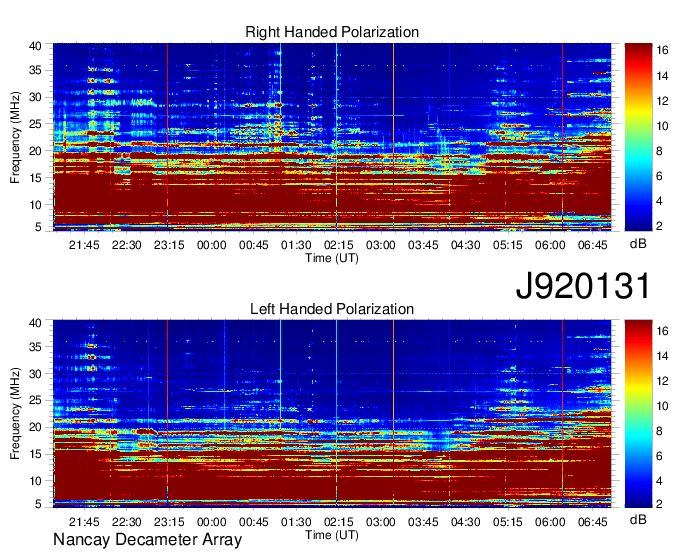Click the 10 MHz tick of Right Handed plot
680x552 pixels.
click(35, 205)
